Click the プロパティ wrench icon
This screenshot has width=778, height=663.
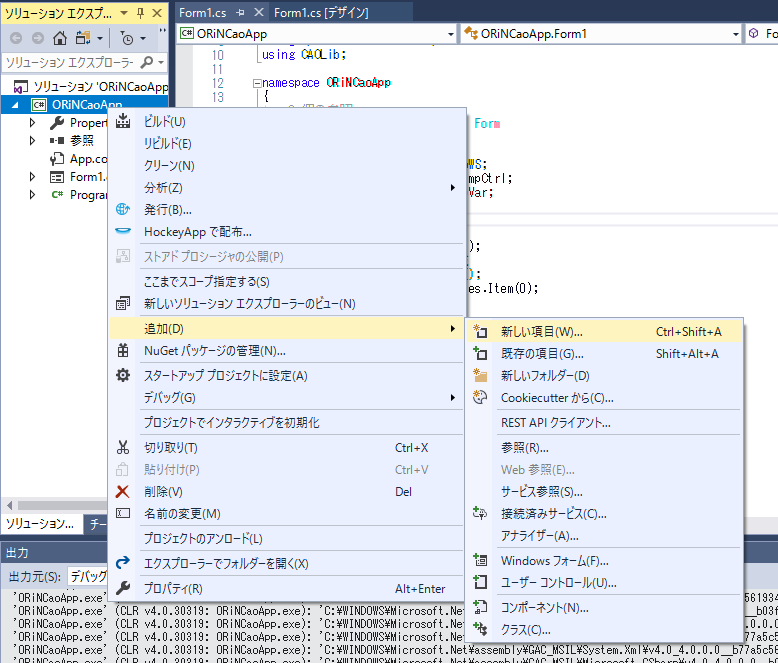coord(123,588)
